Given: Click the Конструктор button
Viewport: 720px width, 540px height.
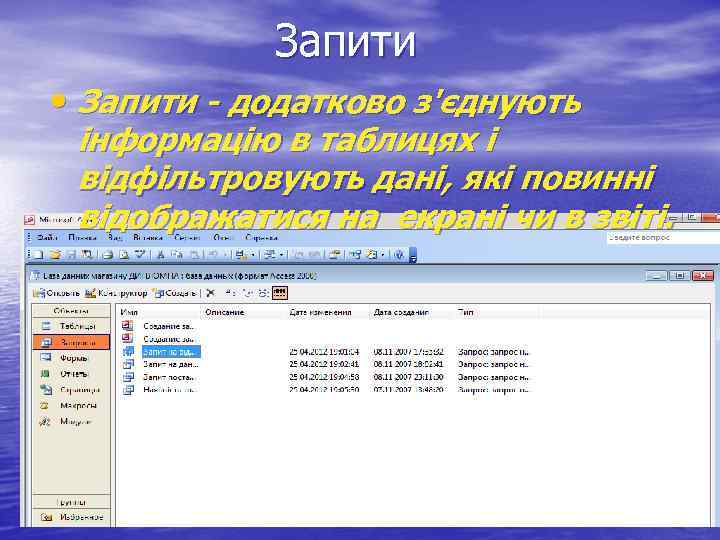Looking at the screenshot, I should [116, 292].
